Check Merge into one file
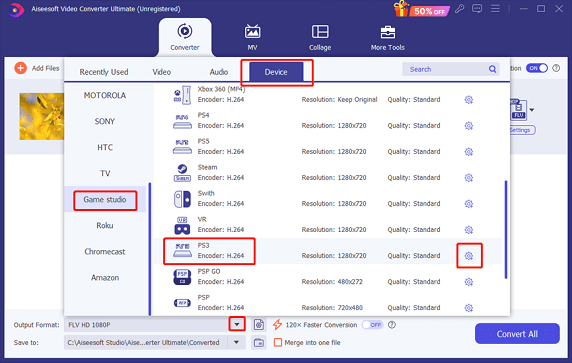Screen dimensions: 572x363 coord(278,343)
